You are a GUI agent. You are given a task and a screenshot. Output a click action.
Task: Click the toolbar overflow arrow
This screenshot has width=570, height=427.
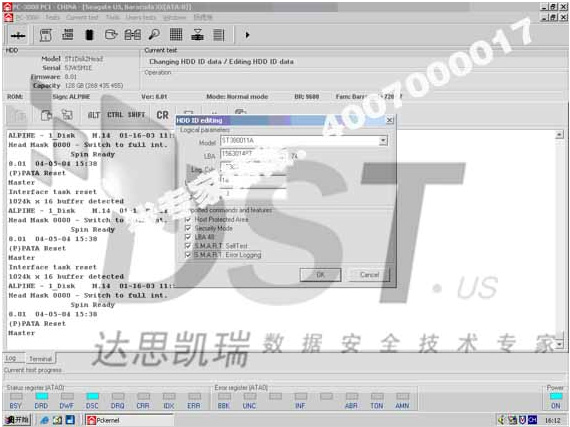tap(247, 35)
